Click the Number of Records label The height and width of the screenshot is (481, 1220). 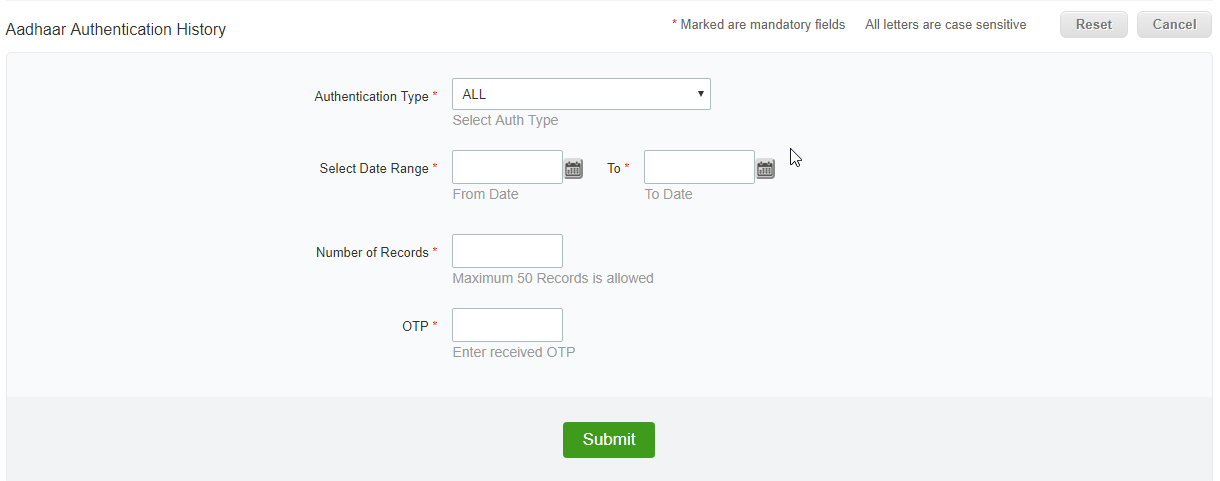point(372,253)
